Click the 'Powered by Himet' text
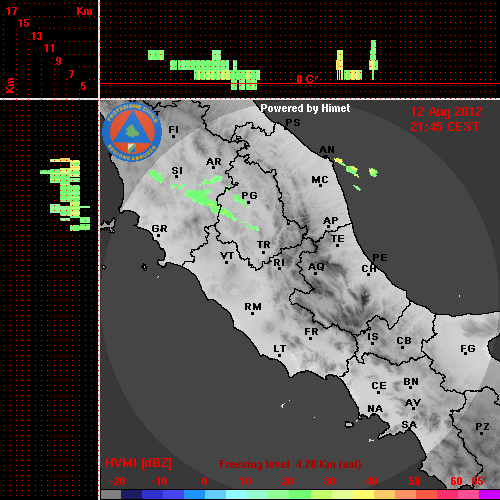This screenshot has width=500, height=500. [x=305, y=108]
